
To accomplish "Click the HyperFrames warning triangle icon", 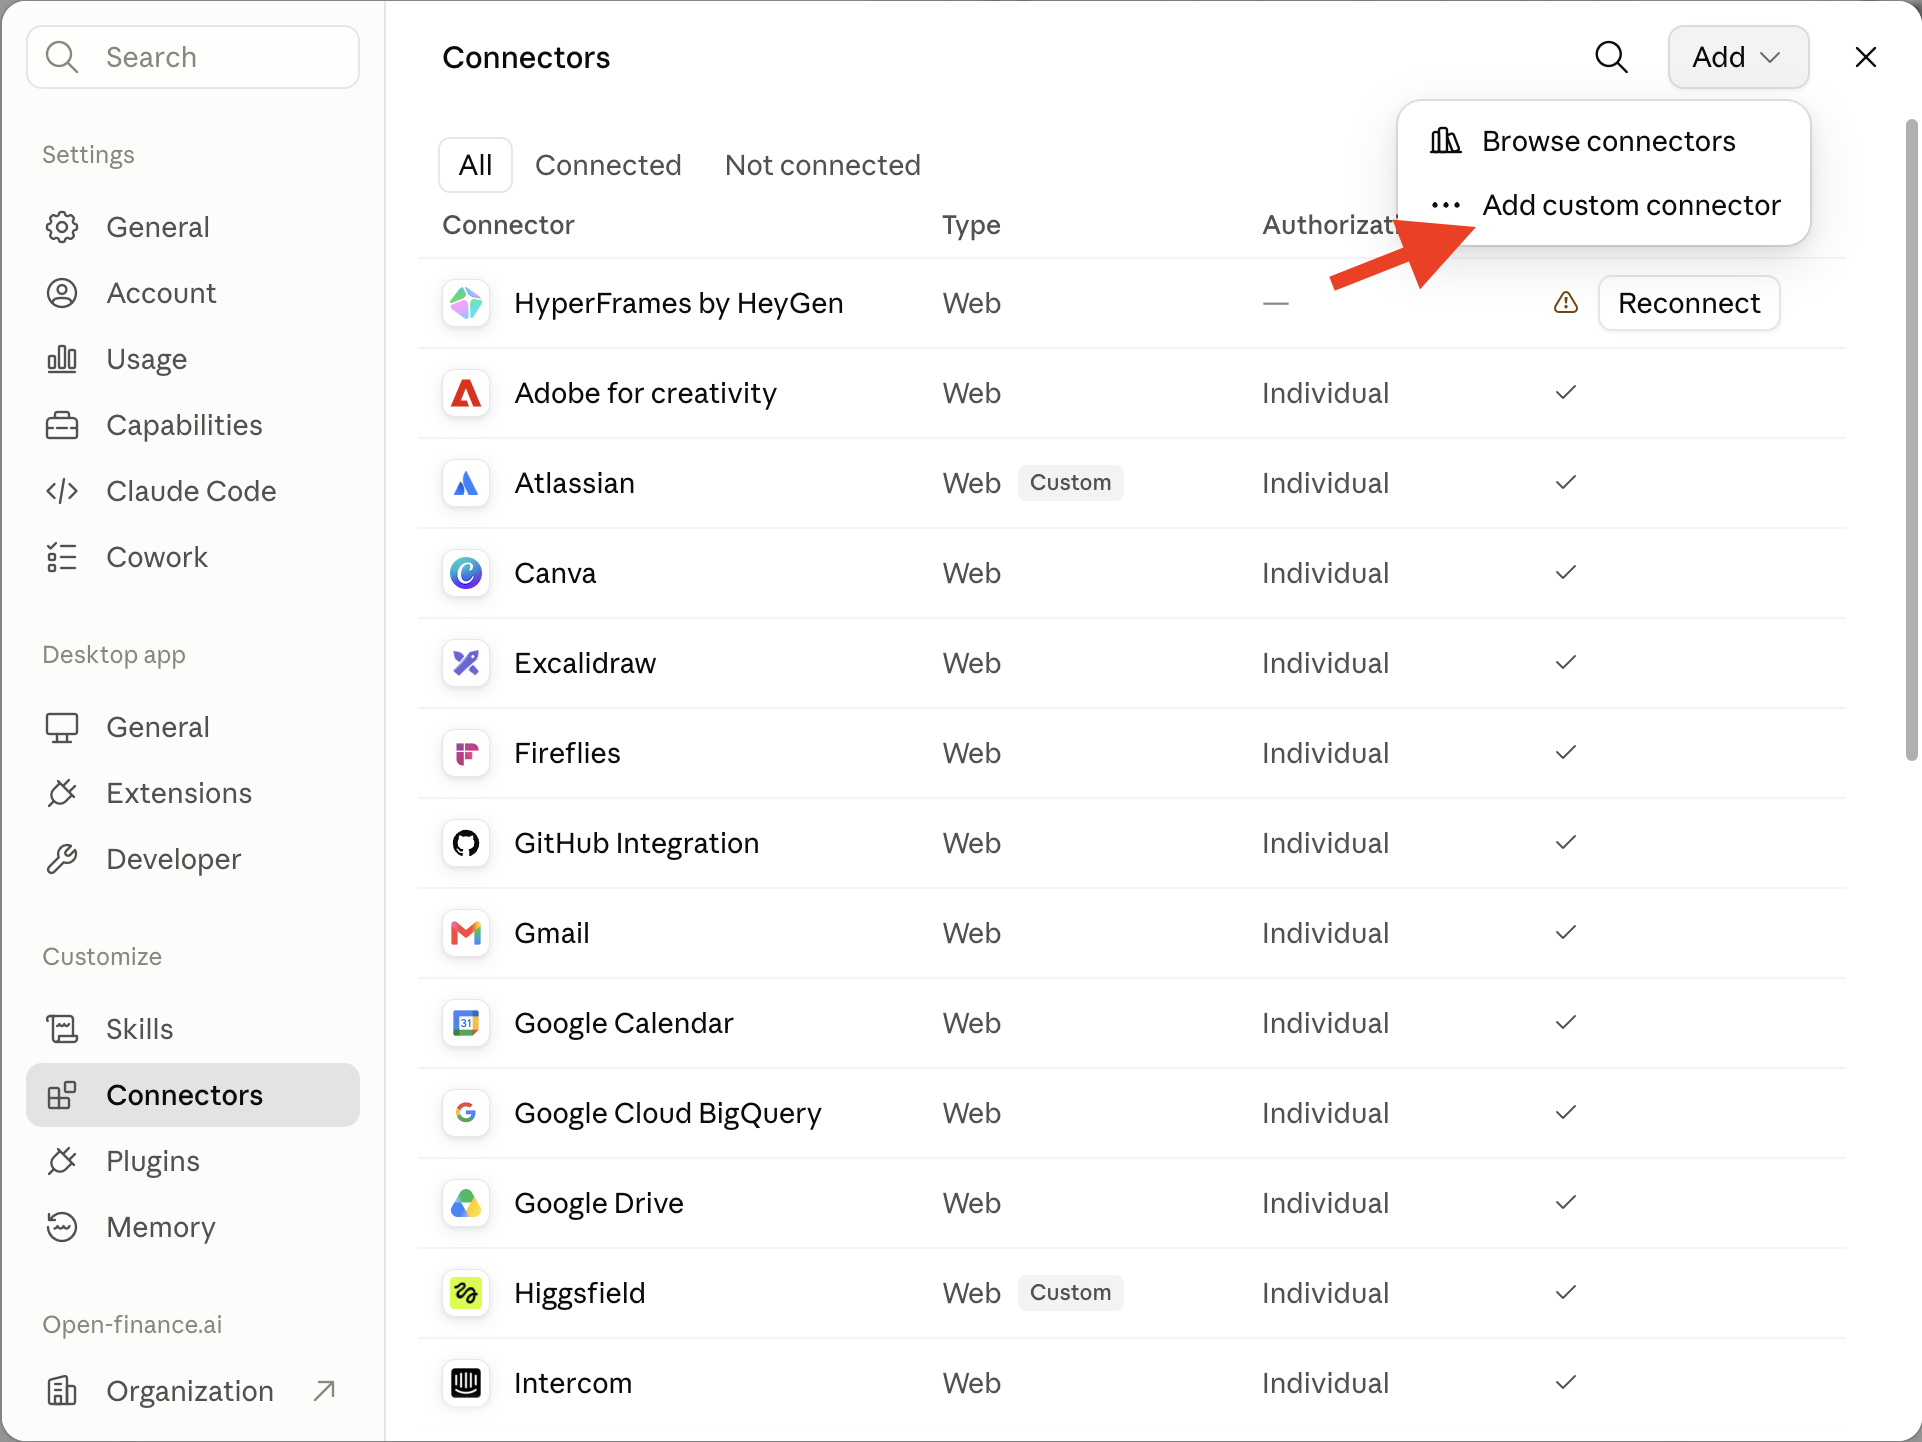I will tap(1566, 302).
